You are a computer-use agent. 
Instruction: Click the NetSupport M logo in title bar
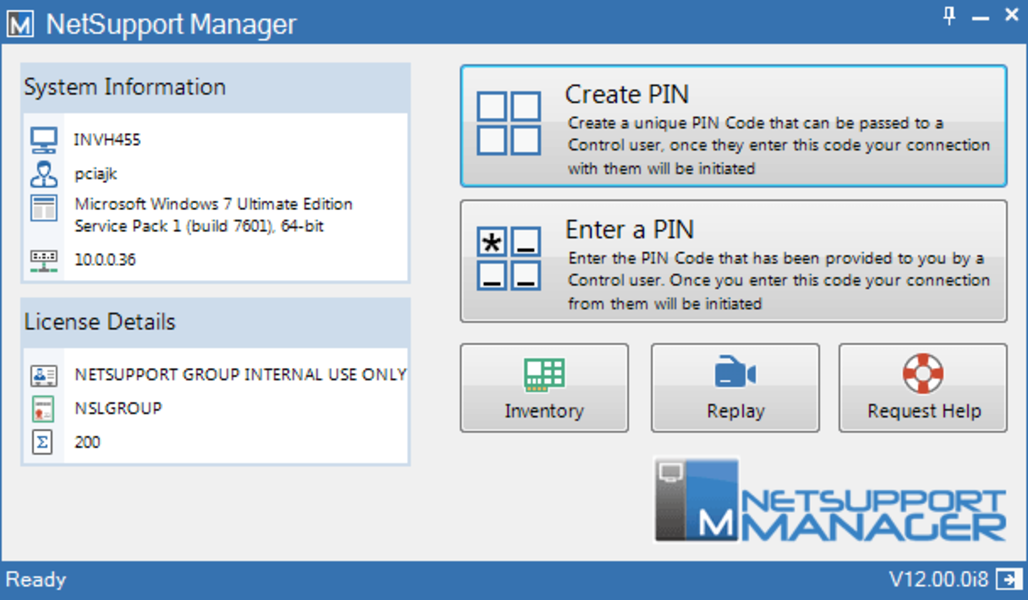click(x=20, y=24)
